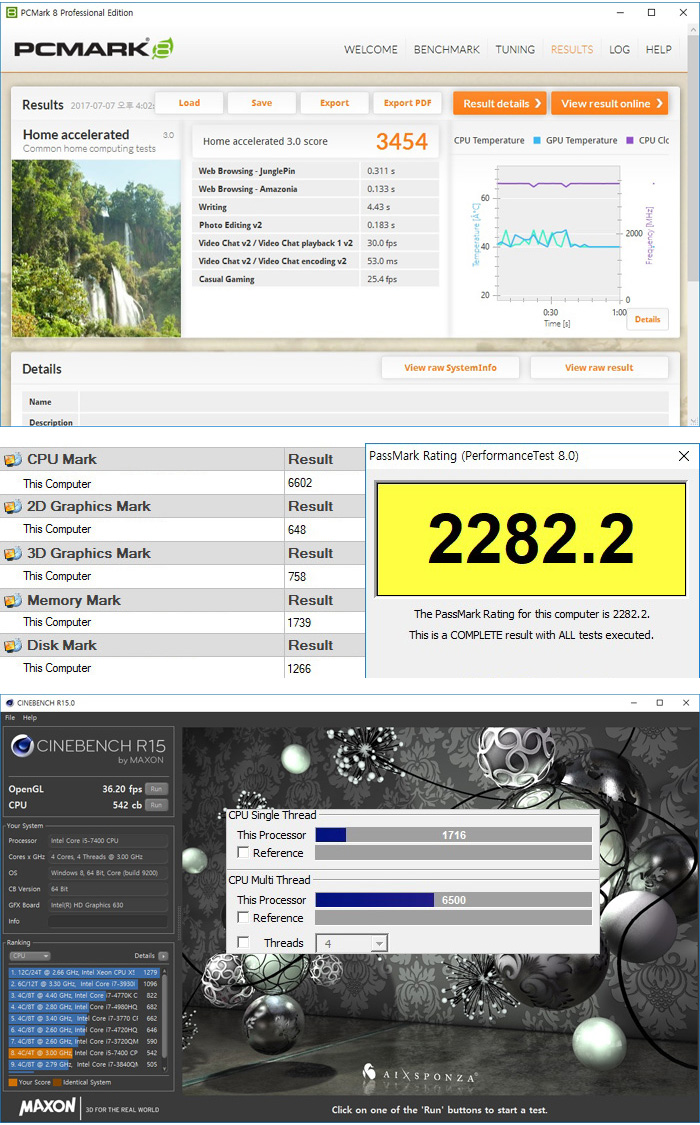Click the Disk Mark result value 1266
Viewport: 700px width, 1125px height.
[x=299, y=669]
